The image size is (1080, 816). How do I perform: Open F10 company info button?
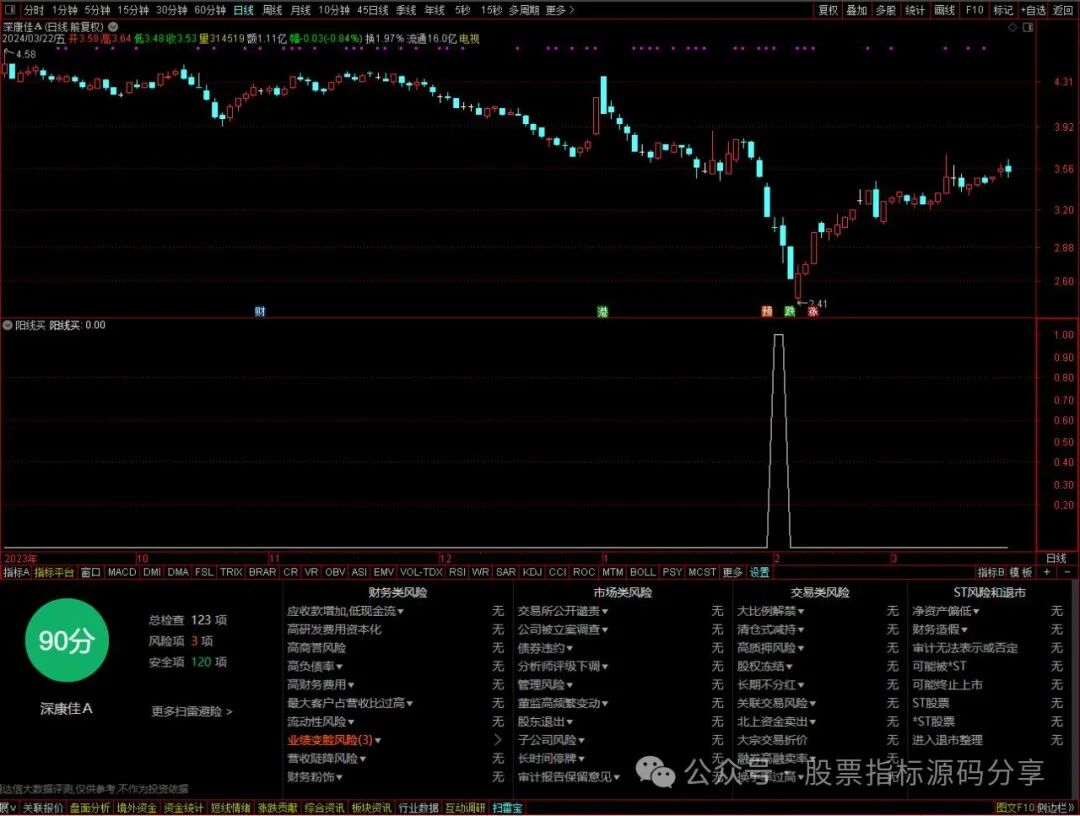[x=974, y=10]
